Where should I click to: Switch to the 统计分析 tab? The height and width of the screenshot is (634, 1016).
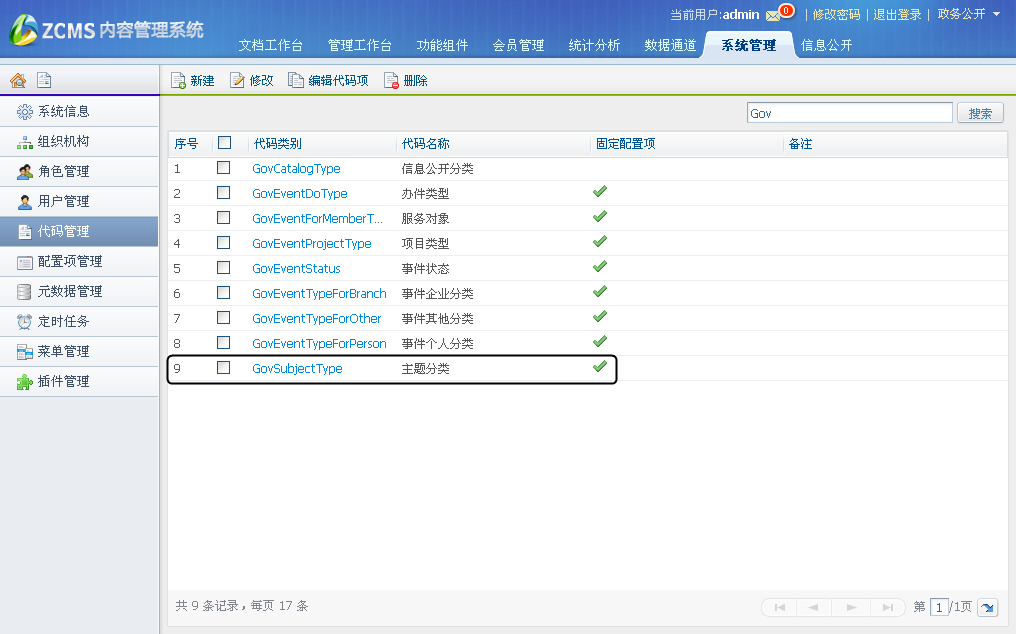(594, 45)
